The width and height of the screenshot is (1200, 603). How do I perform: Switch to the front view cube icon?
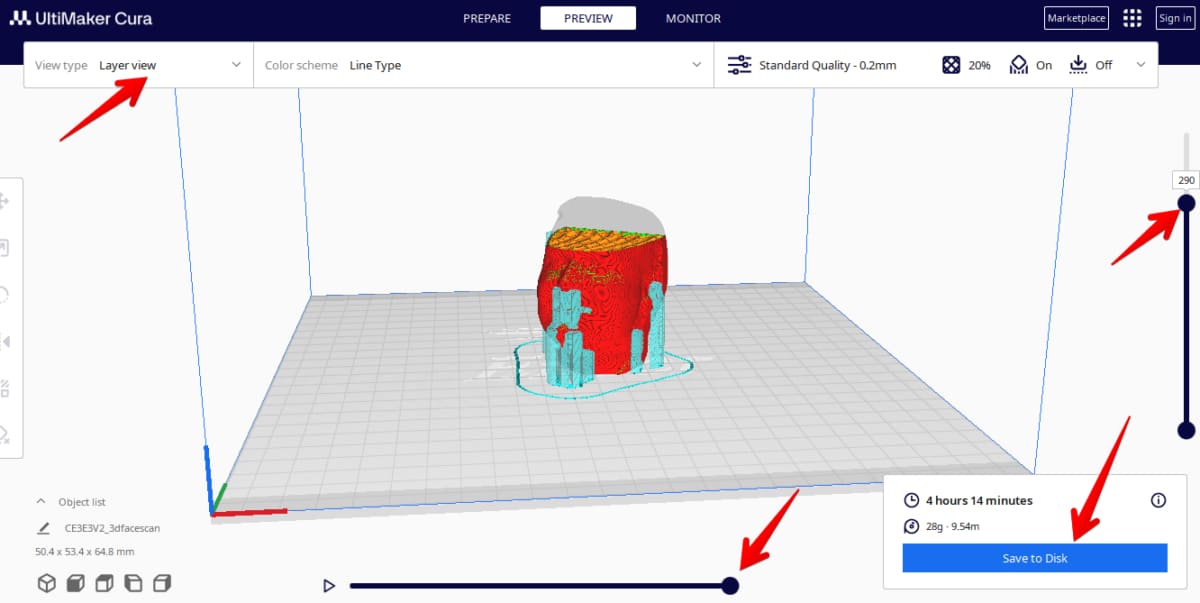(x=75, y=583)
